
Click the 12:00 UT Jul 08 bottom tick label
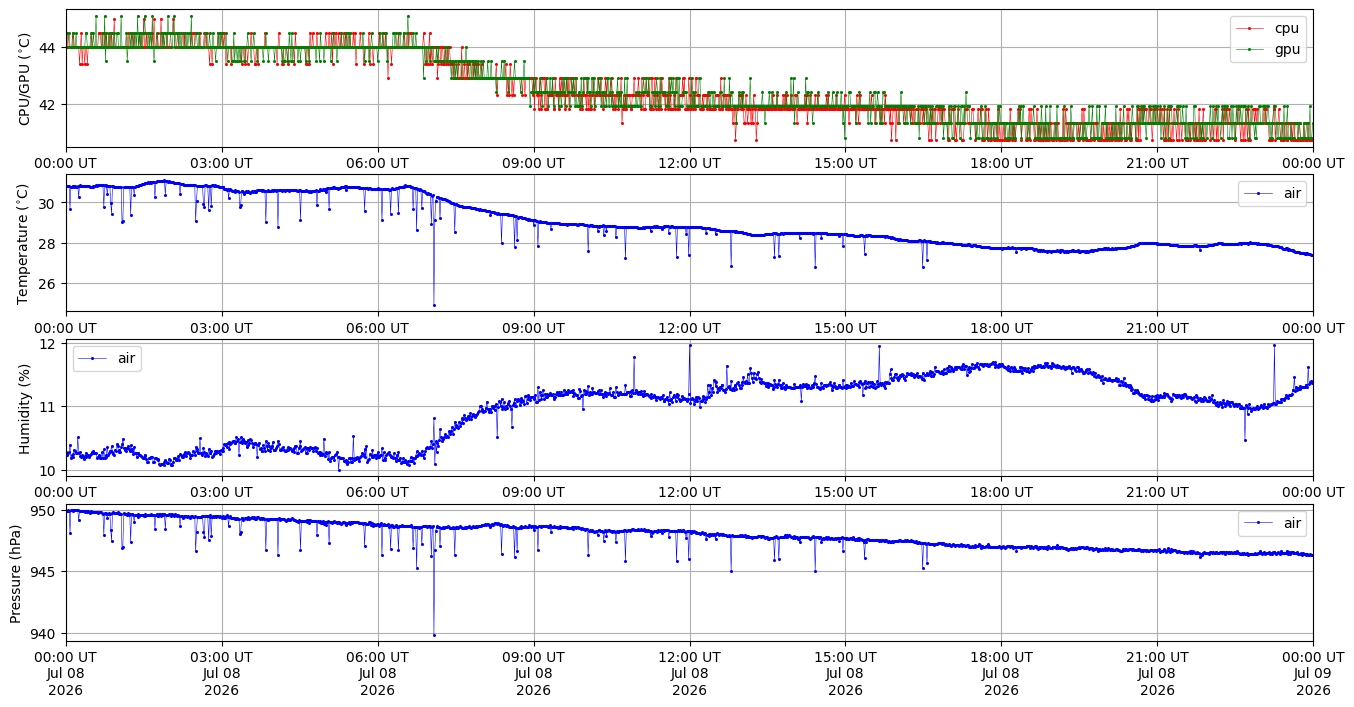coord(689,674)
